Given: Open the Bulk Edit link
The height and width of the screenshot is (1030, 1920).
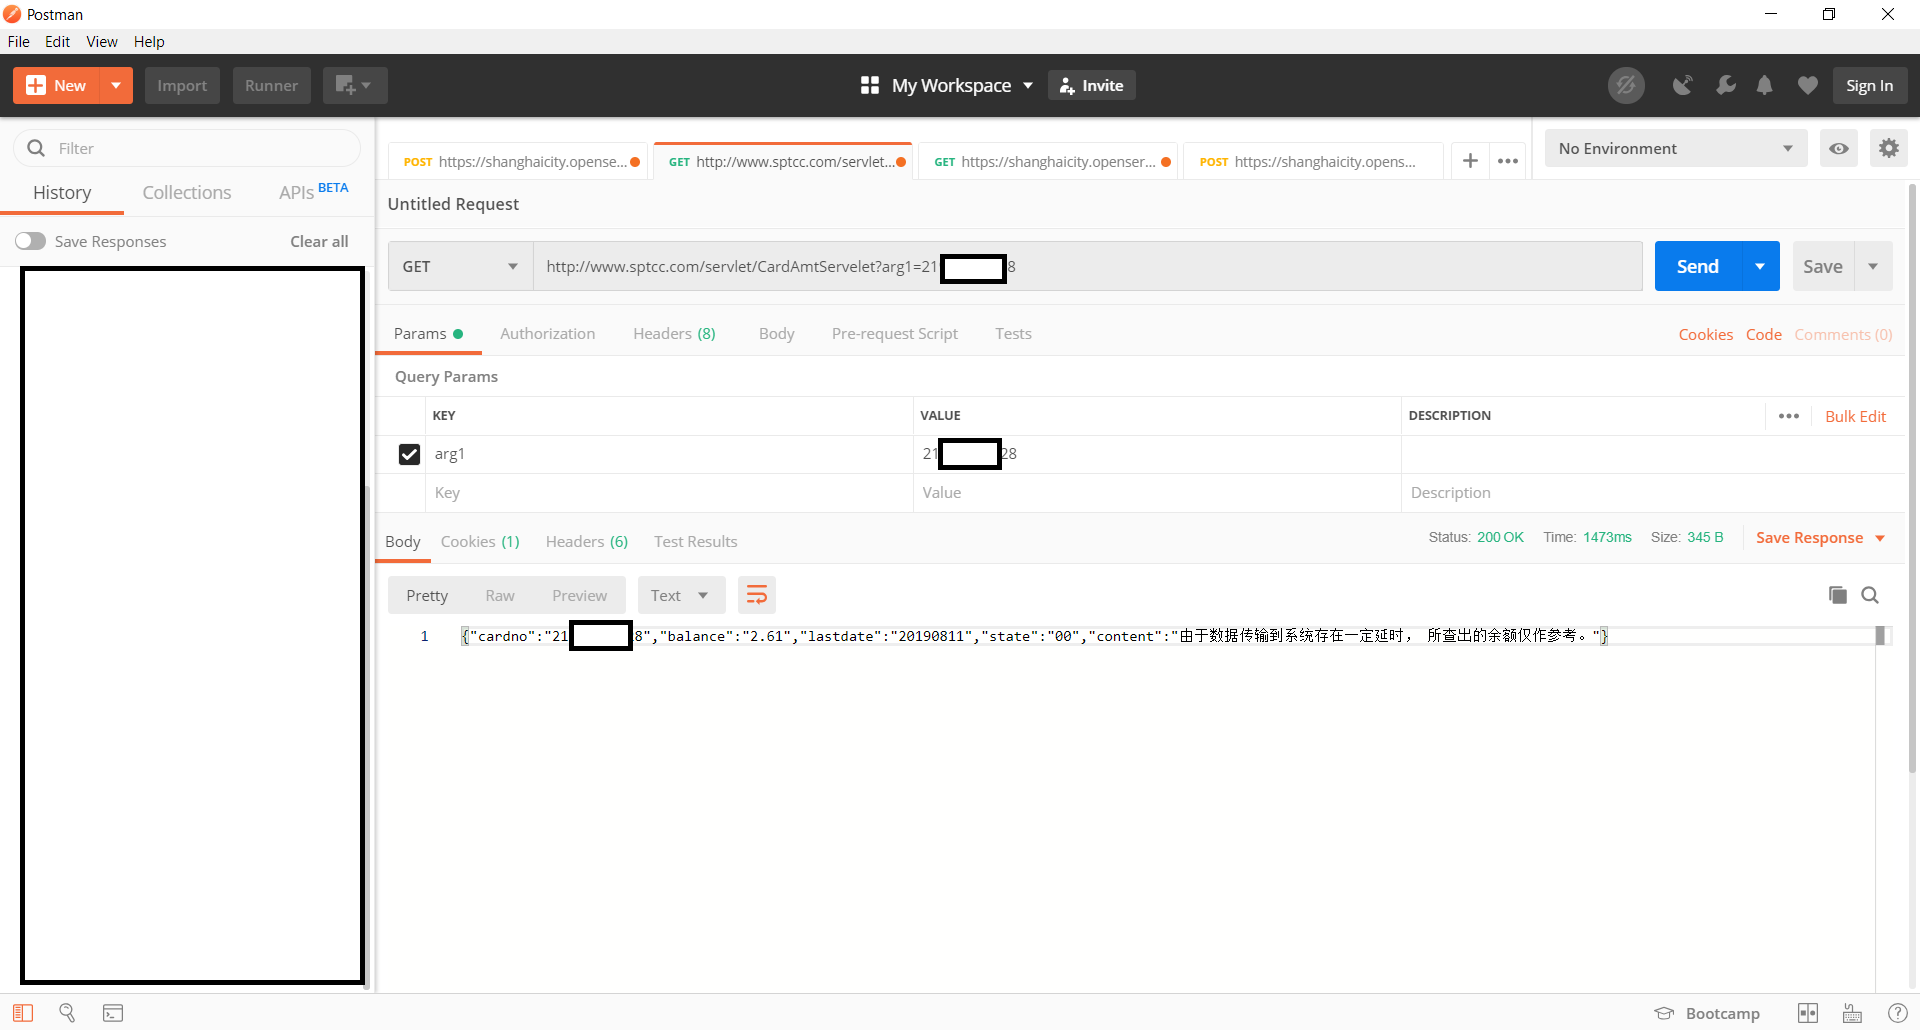Looking at the screenshot, I should (1856, 417).
